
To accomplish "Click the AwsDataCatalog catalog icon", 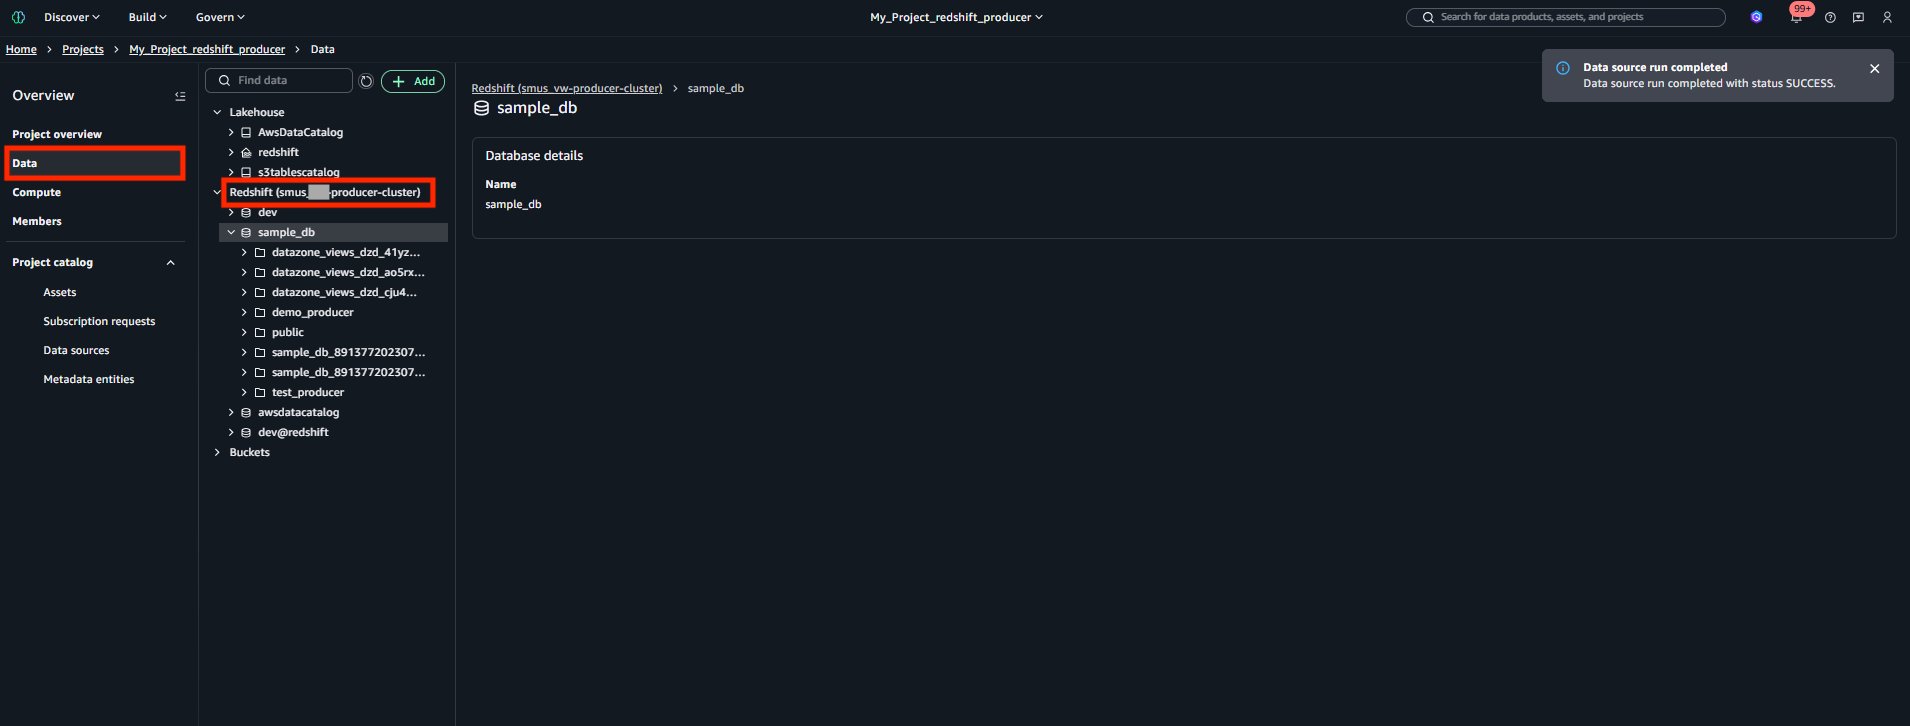I will (x=246, y=132).
